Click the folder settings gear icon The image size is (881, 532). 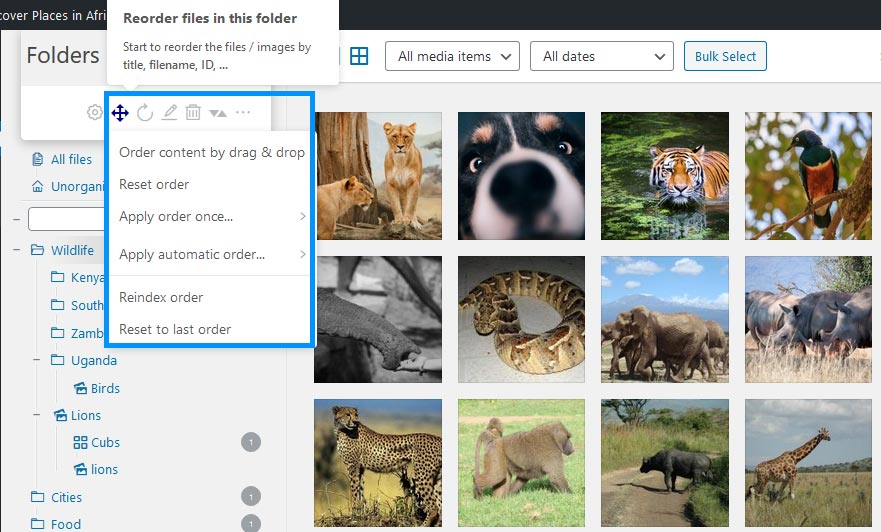[x=95, y=112]
